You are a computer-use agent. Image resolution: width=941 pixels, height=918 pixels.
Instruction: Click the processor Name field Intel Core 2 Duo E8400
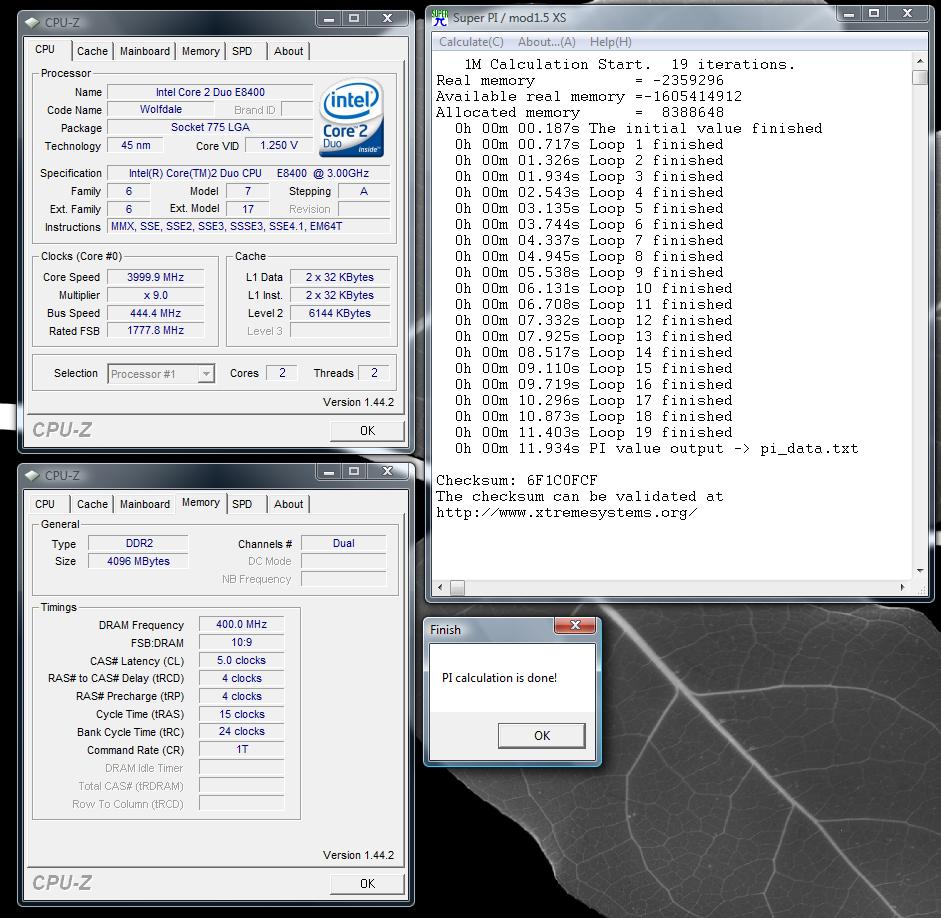click(210, 92)
